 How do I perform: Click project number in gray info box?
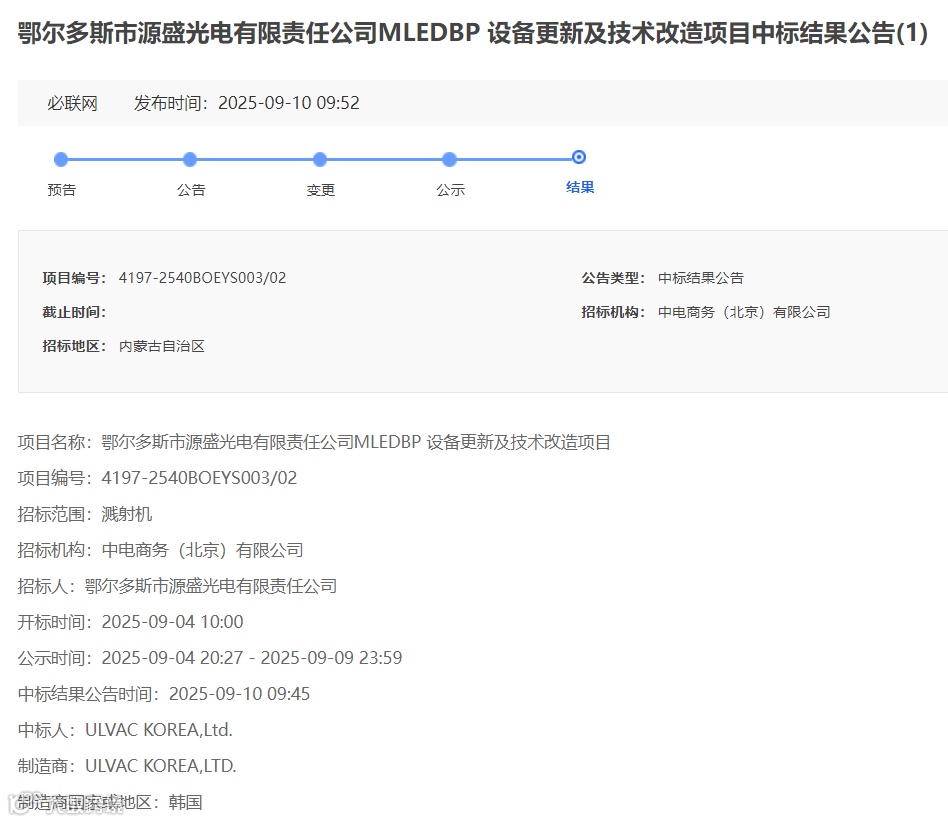coord(203,278)
